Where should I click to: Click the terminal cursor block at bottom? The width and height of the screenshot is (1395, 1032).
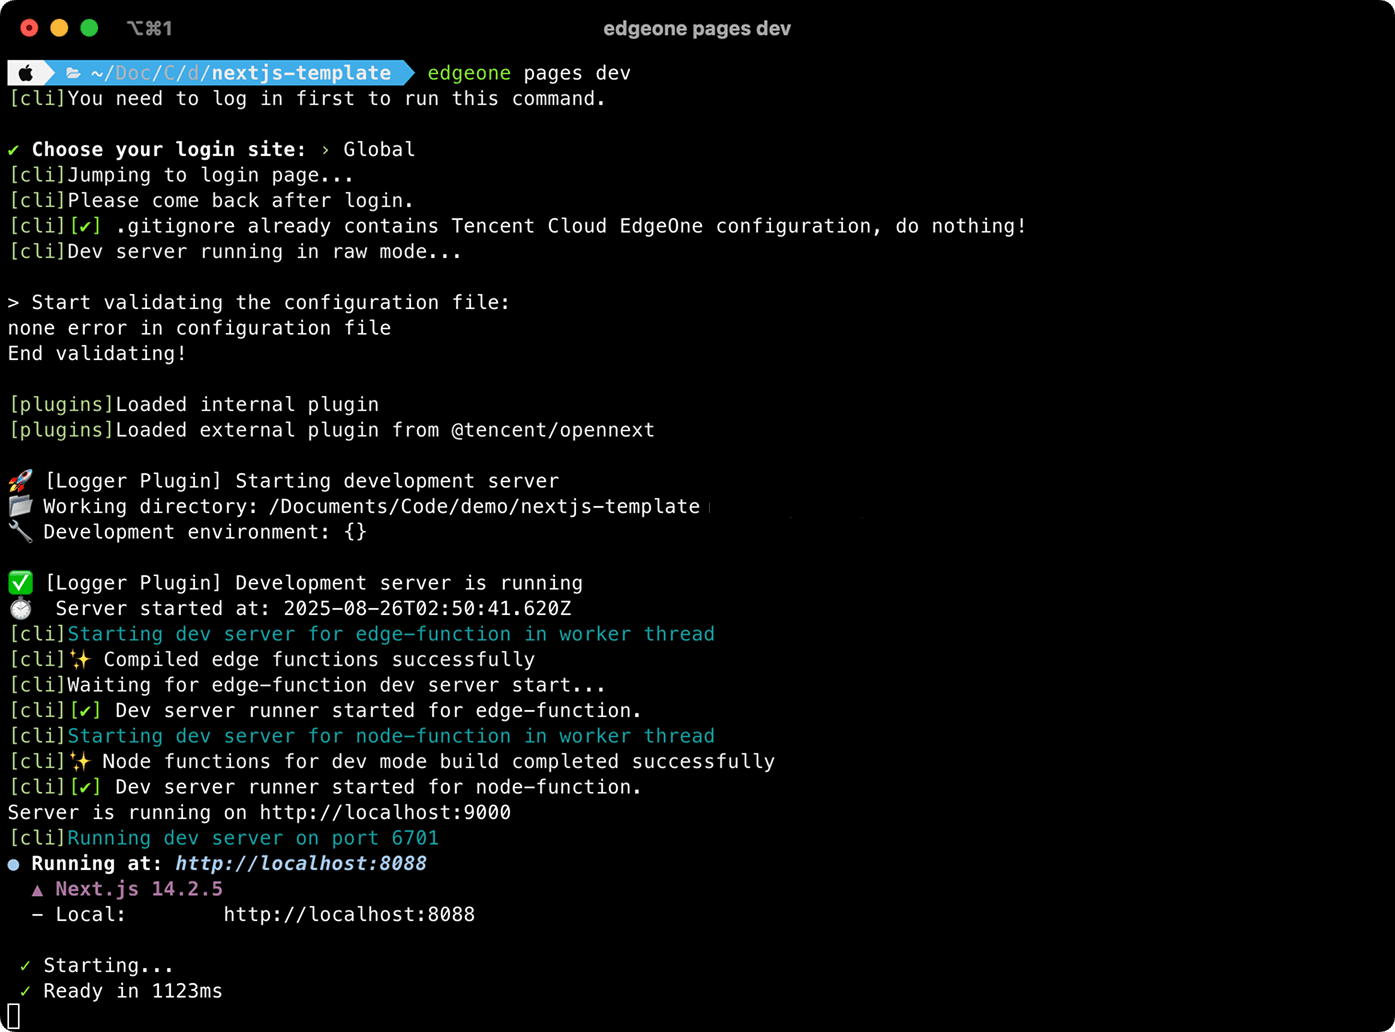(x=14, y=1017)
